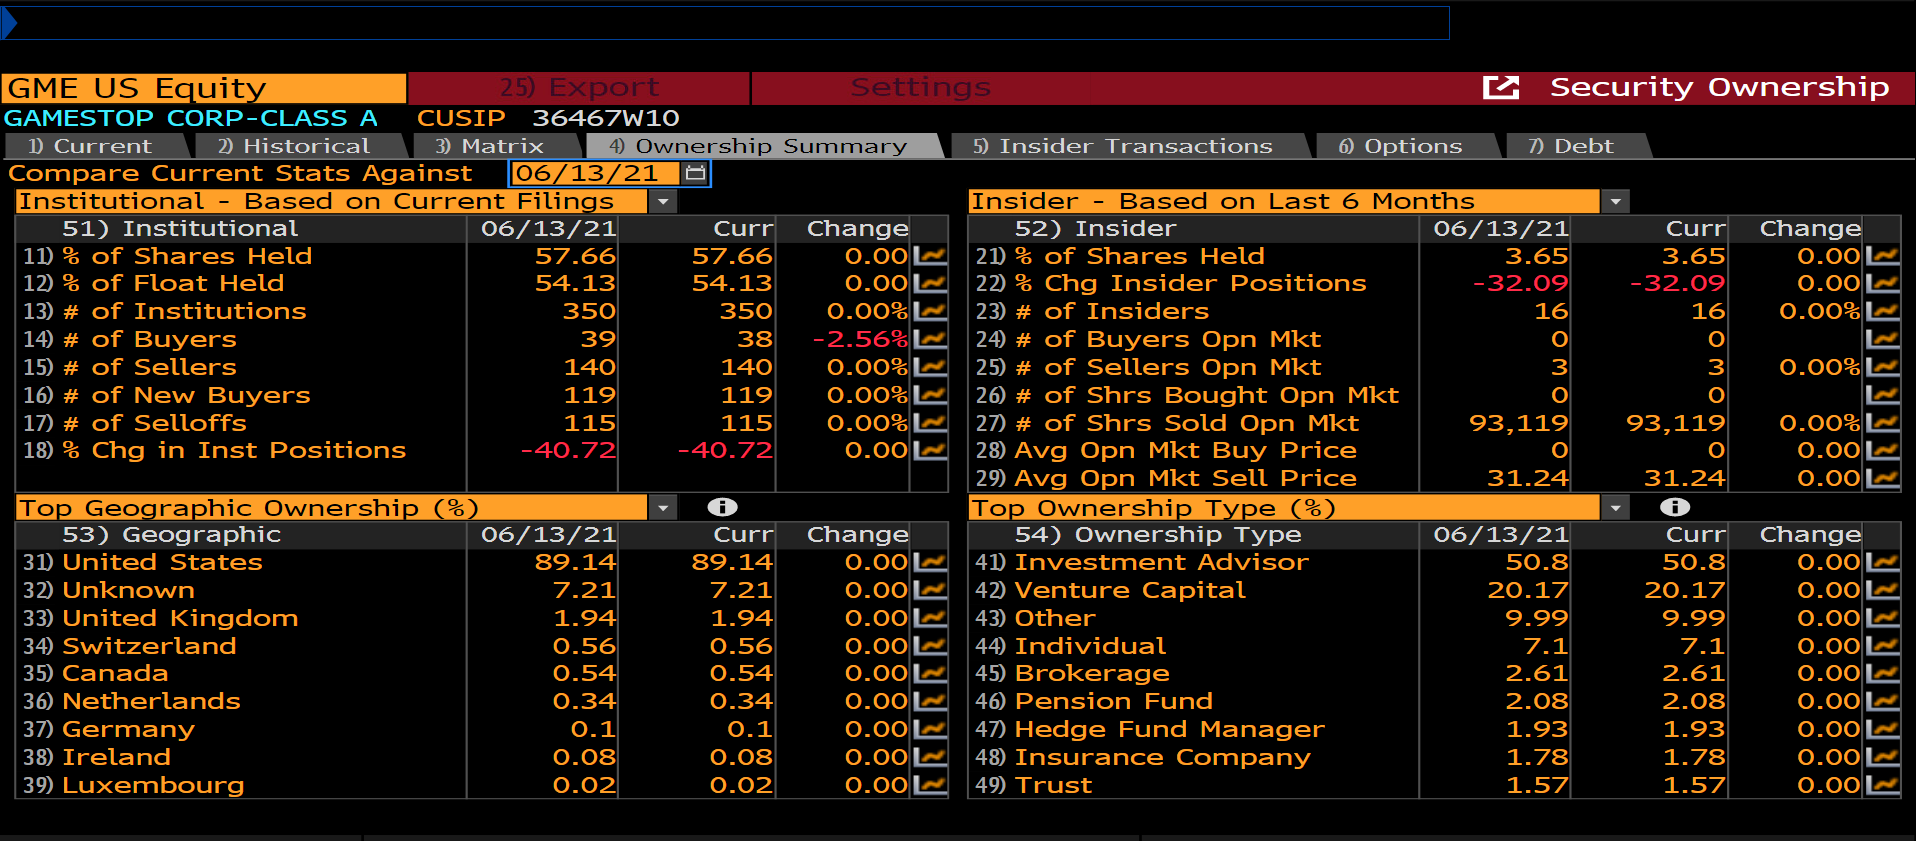The width and height of the screenshot is (1916, 841).
Task: Open chart icon for % Chg in Inst Positions
Action: pos(930,451)
